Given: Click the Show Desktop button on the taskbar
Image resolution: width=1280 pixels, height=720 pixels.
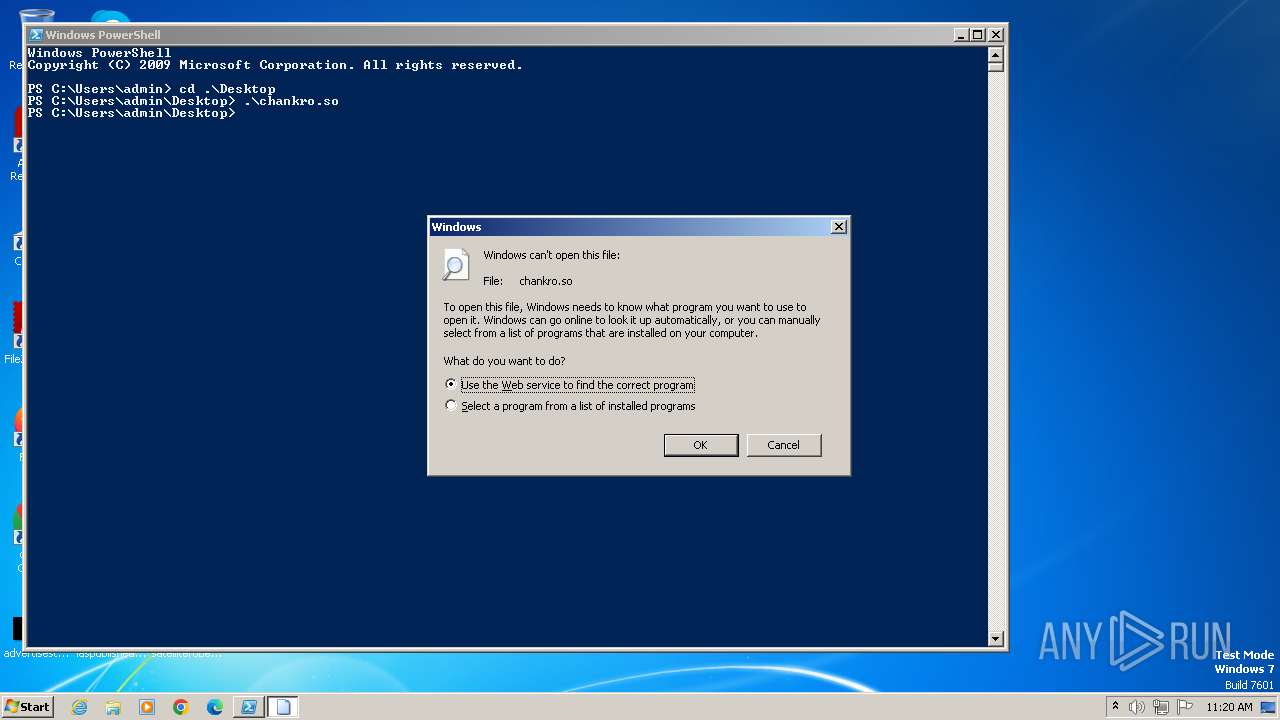Looking at the screenshot, I should click(x=1268, y=707).
